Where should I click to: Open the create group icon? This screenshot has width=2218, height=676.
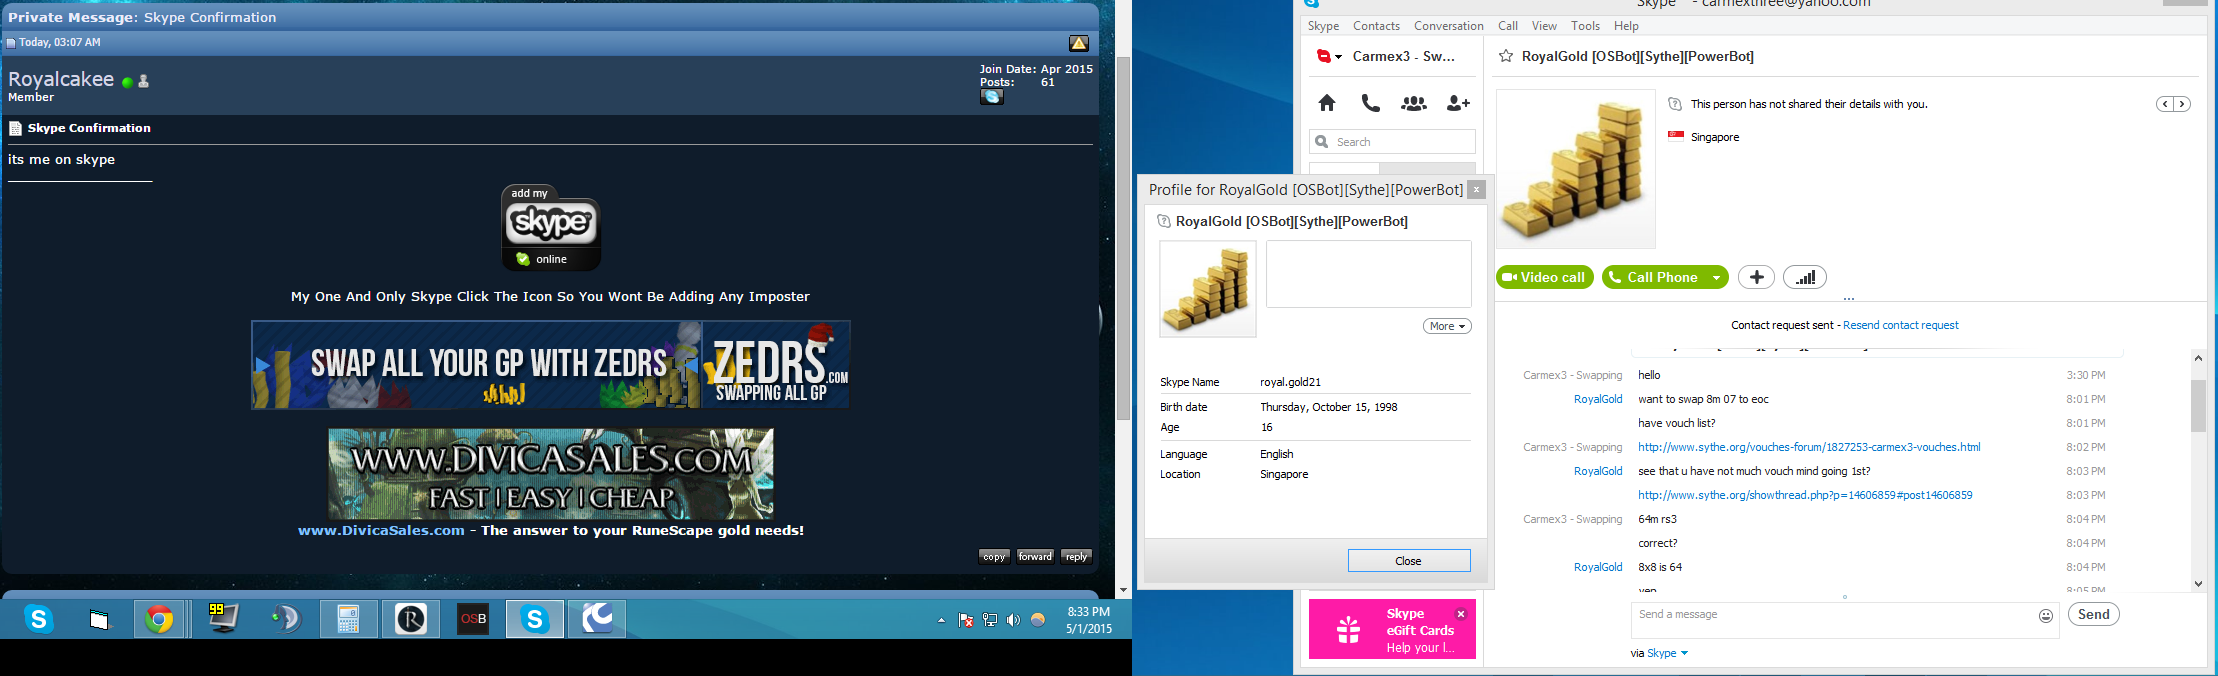tap(1414, 103)
